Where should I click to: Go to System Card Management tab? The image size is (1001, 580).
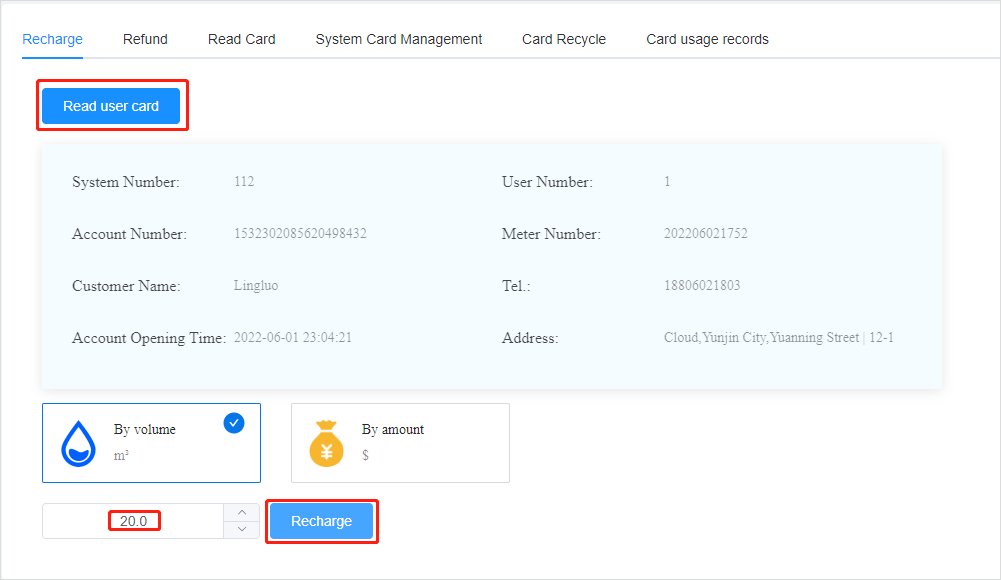pyautogui.click(x=398, y=39)
